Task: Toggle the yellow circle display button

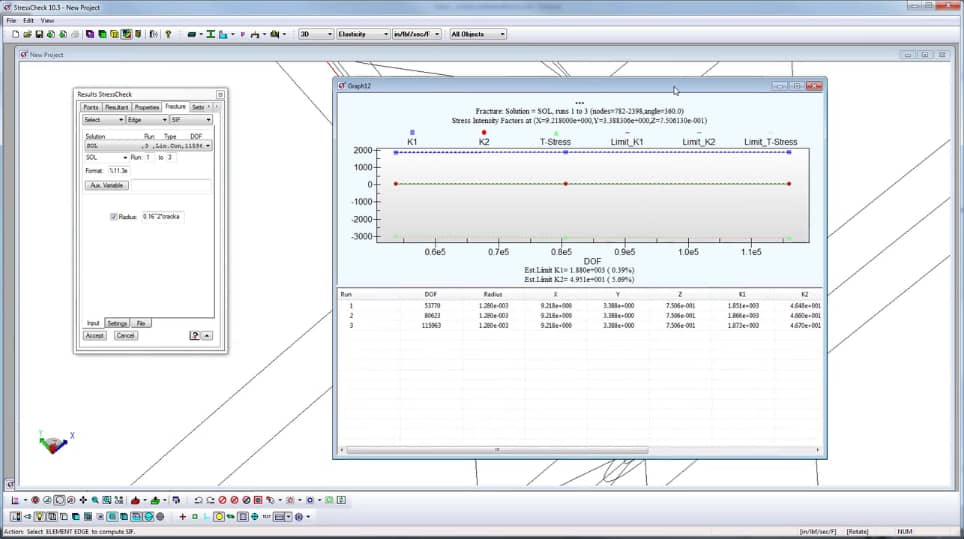Action: [218, 517]
